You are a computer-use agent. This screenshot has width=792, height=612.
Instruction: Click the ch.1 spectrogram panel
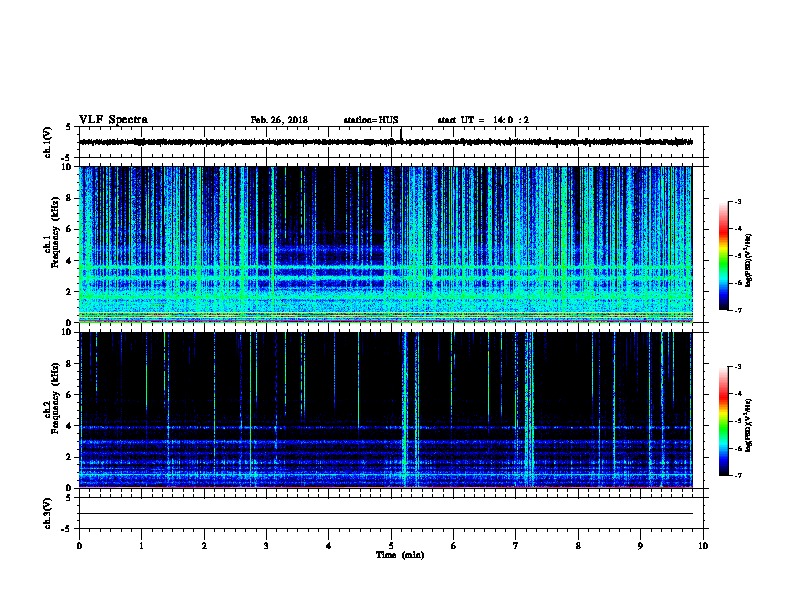pos(386,244)
